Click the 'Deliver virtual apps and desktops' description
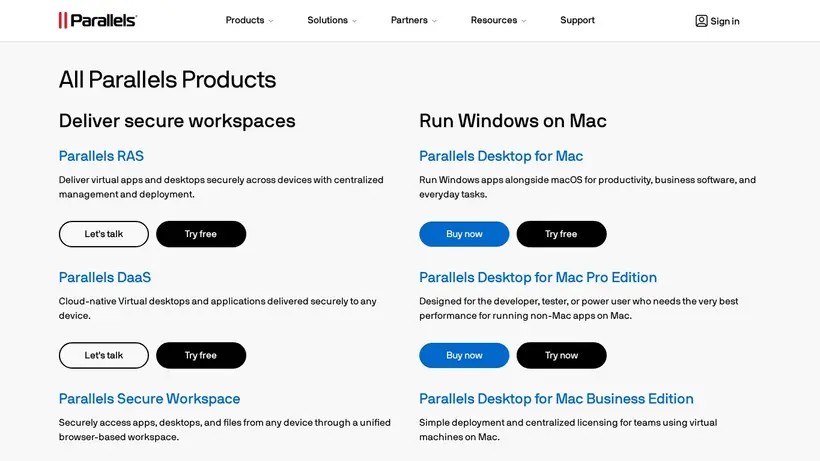Screen dimensions: 820x461 tap(221, 187)
